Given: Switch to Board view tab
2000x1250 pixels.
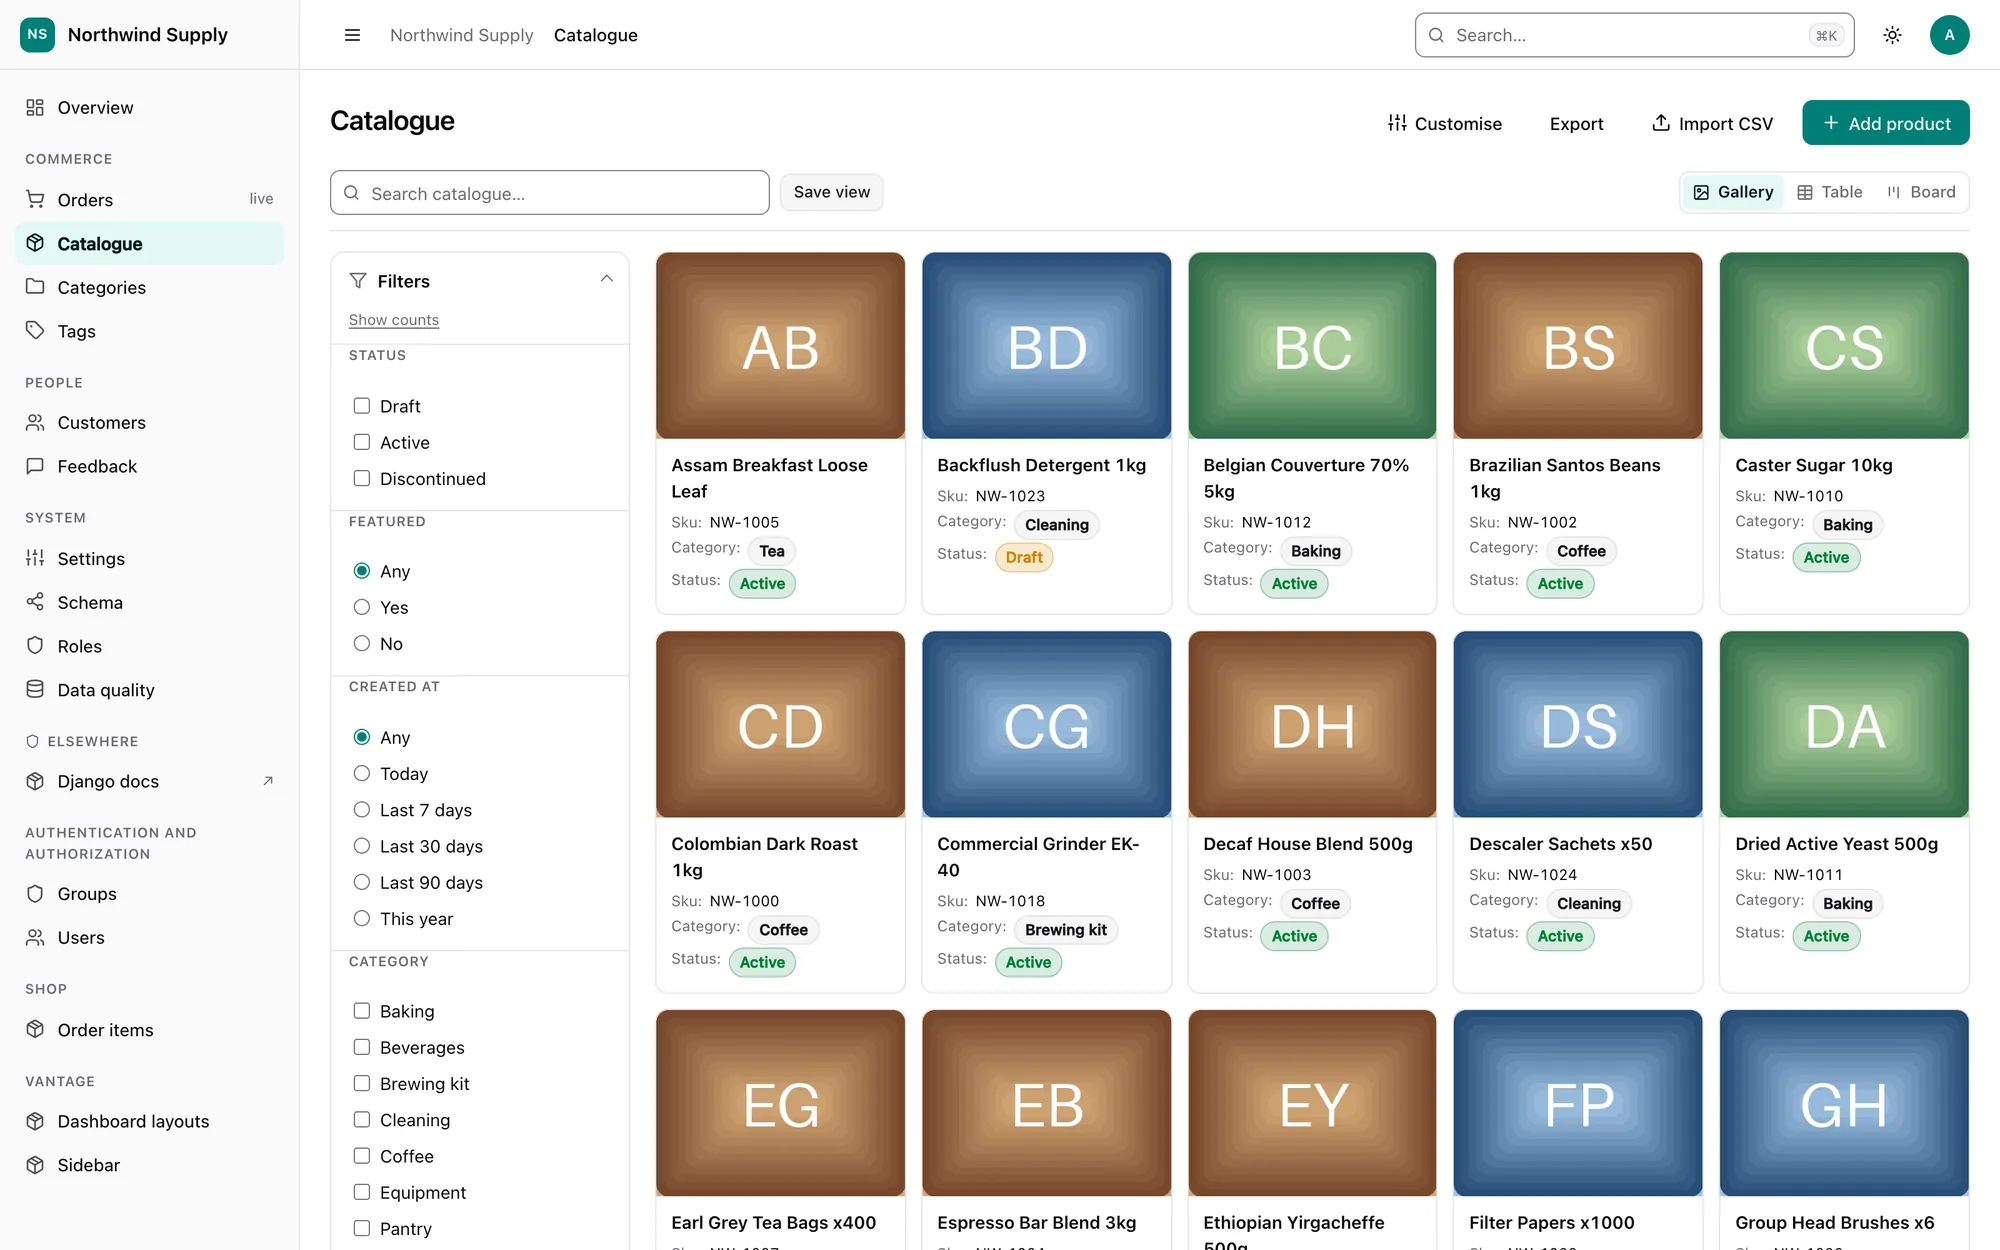Looking at the screenshot, I should click(1921, 192).
